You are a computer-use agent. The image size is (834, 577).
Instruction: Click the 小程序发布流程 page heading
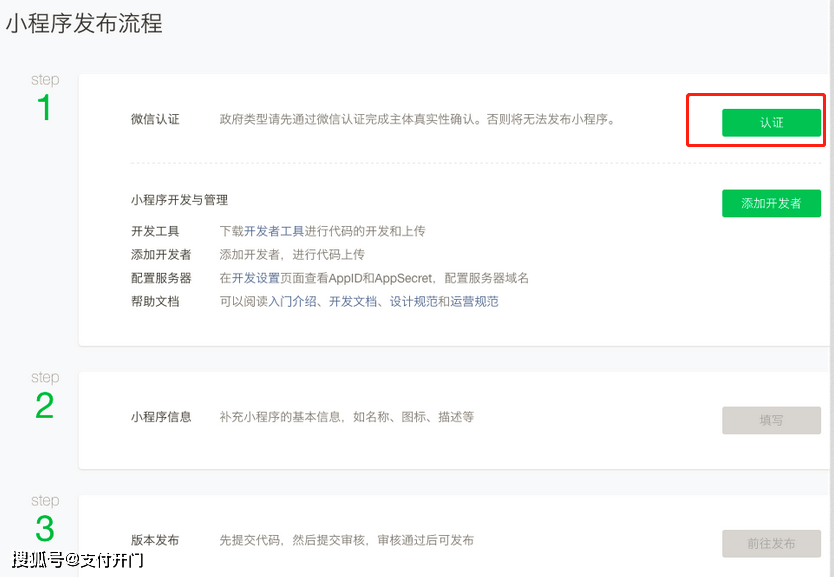point(83,23)
